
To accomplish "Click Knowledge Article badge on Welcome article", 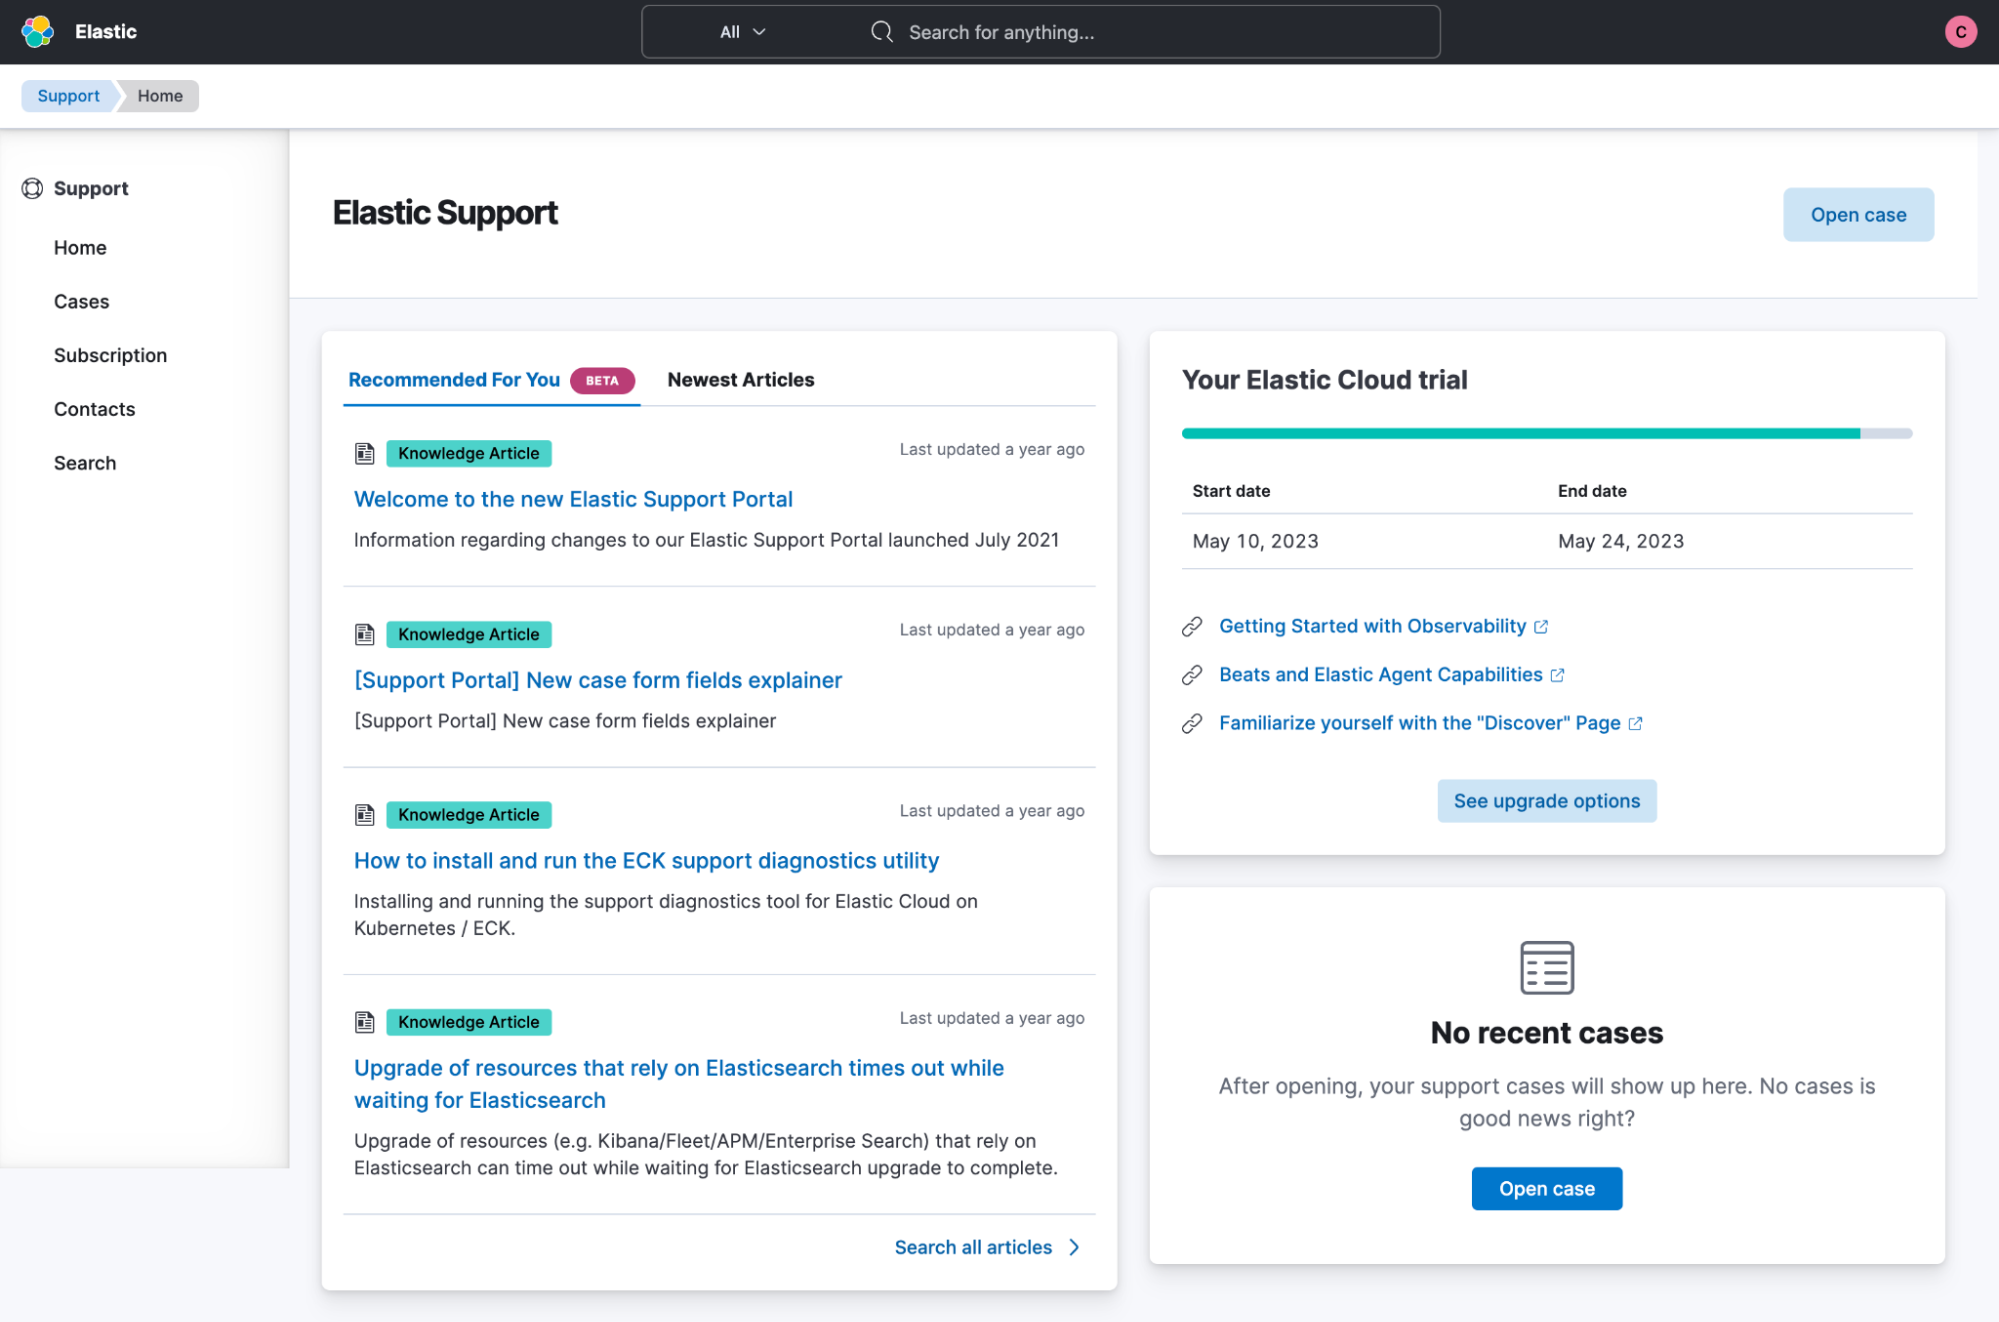I will pos(468,454).
